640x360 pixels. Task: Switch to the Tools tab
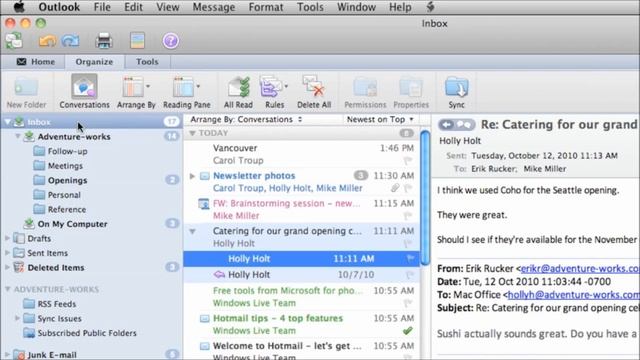[x=147, y=62]
